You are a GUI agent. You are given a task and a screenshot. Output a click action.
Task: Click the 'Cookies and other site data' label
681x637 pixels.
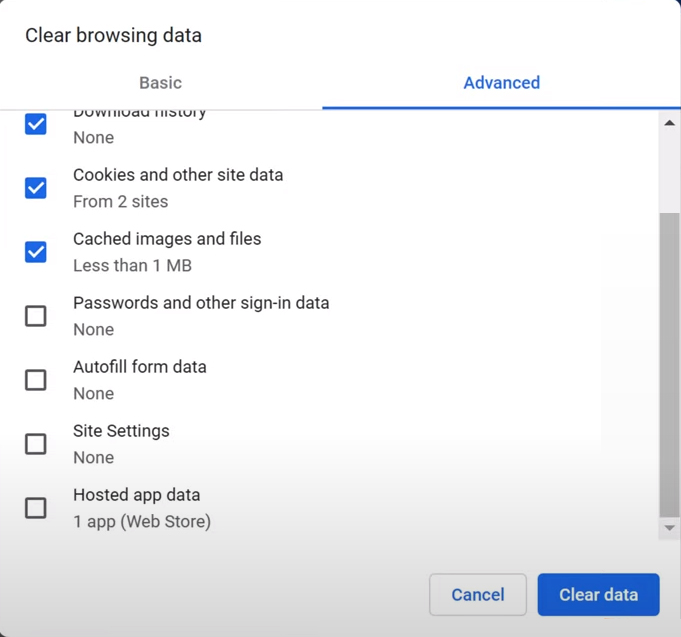point(178,175)
